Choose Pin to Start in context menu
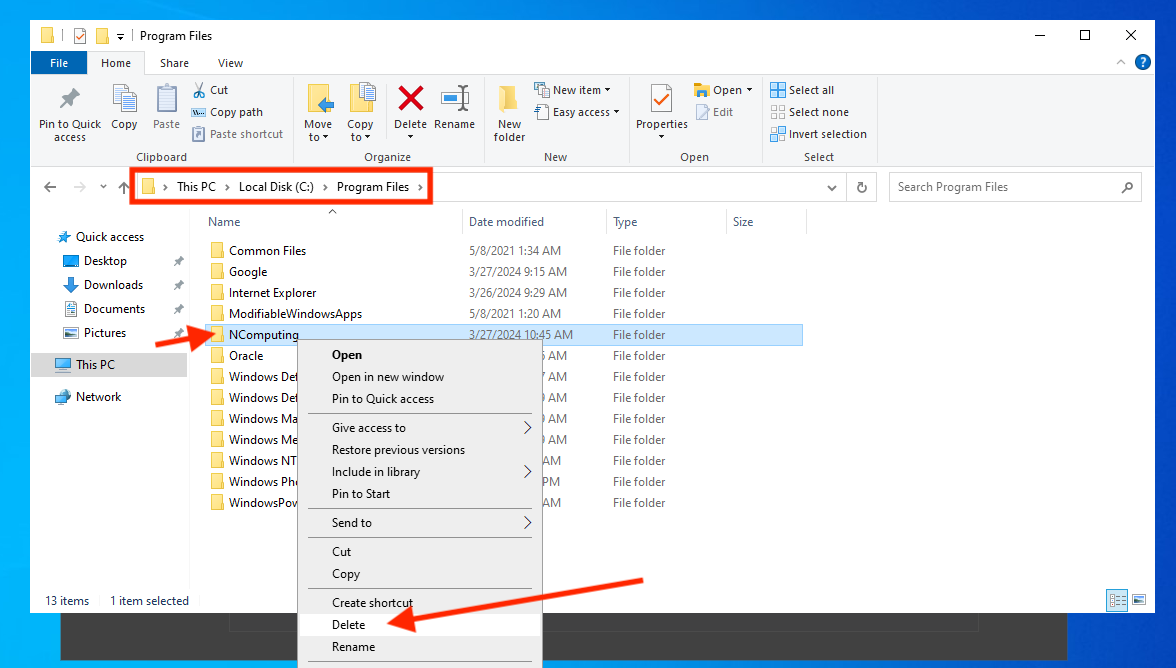 [419, 494]
